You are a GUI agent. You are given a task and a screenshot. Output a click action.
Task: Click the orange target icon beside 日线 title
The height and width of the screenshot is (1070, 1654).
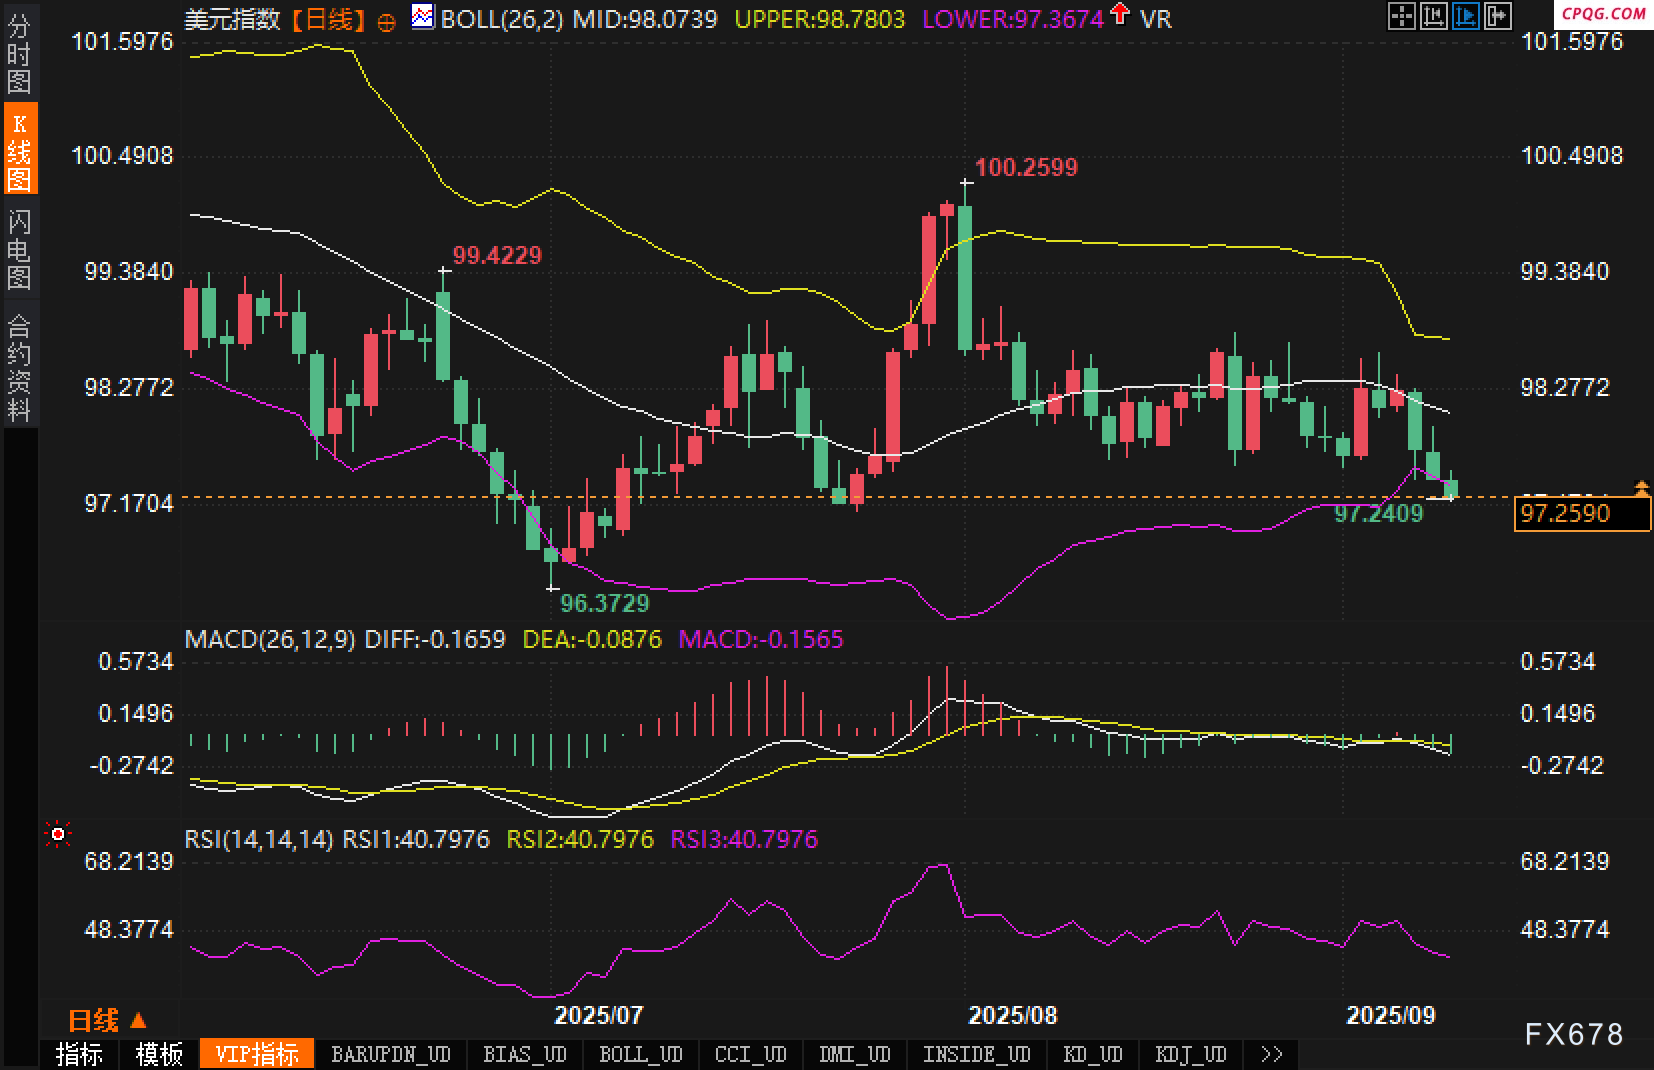387,21
